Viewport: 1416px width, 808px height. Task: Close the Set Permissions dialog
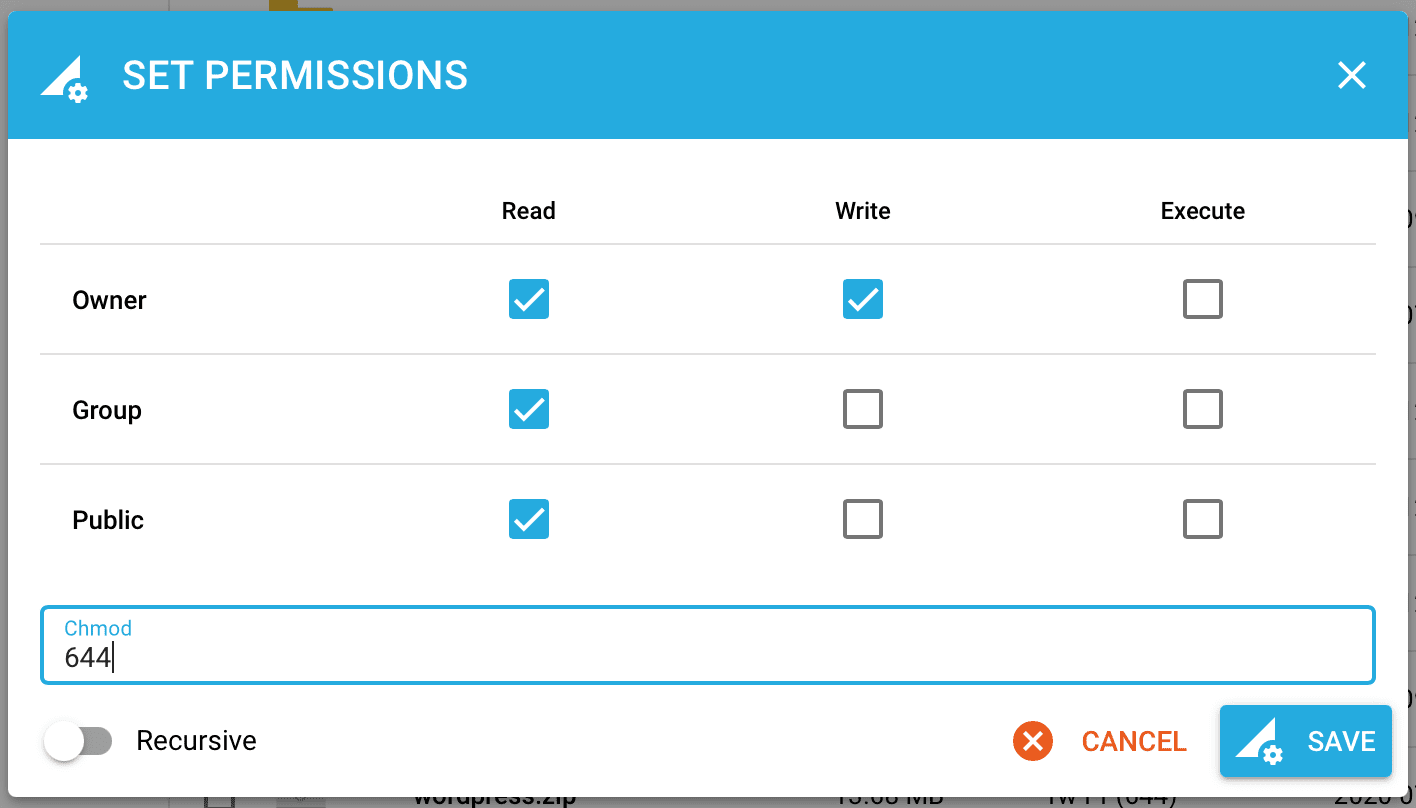1352,75
